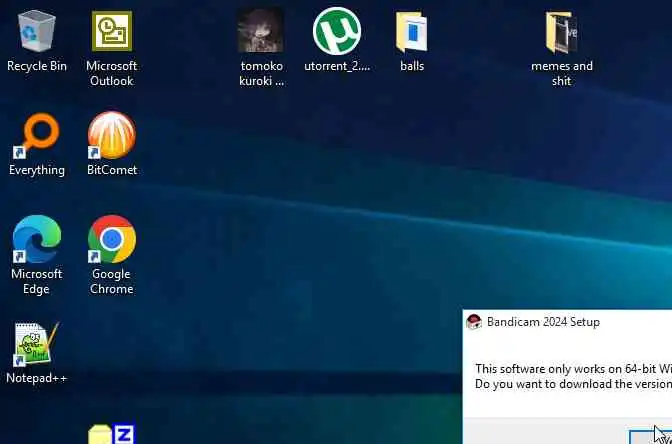Select the balls folder icon
Image resolution: width=672 pixels, height=444 pixels.
[412, 32]
